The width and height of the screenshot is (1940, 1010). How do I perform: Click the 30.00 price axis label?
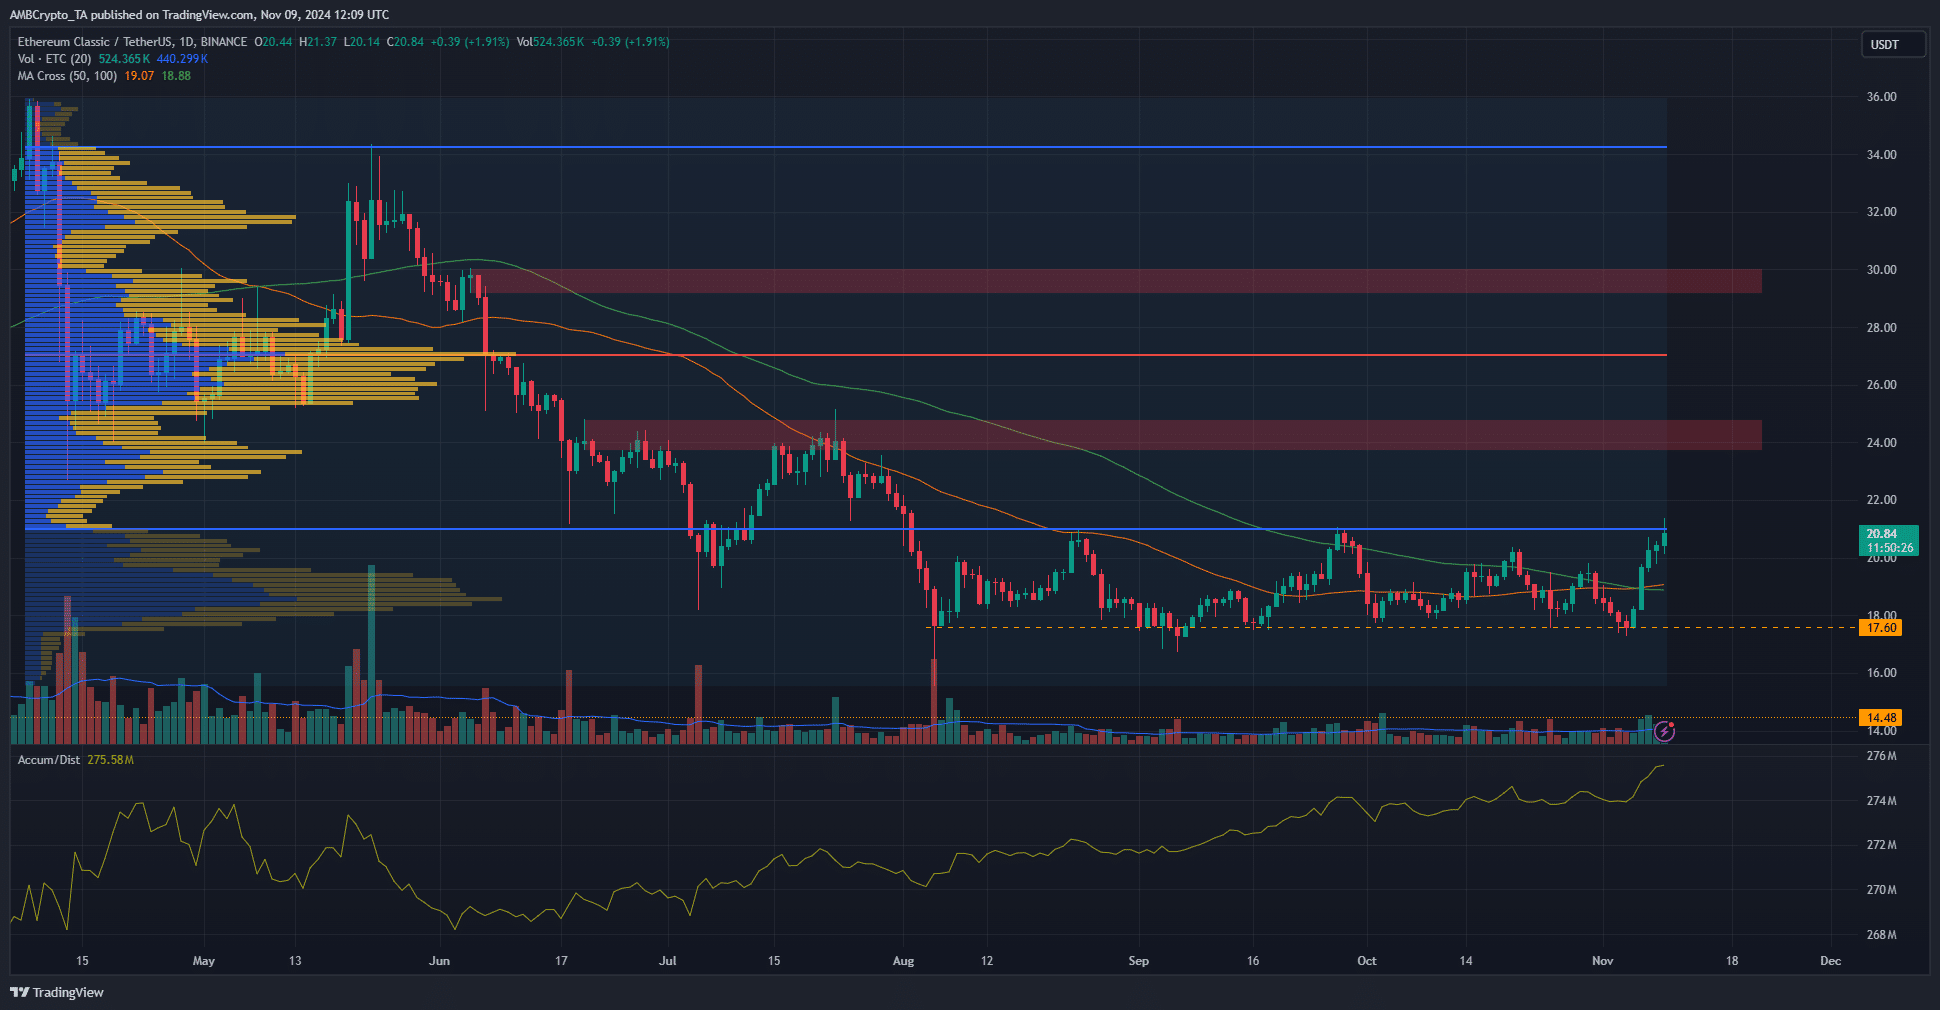tap(1881, 270)
